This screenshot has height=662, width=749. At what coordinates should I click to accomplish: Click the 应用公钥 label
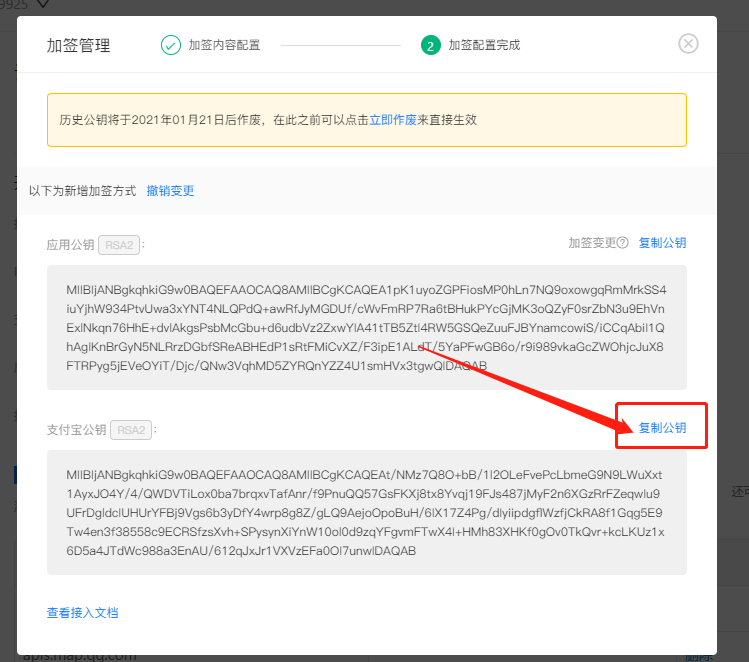tap(70, 245)
